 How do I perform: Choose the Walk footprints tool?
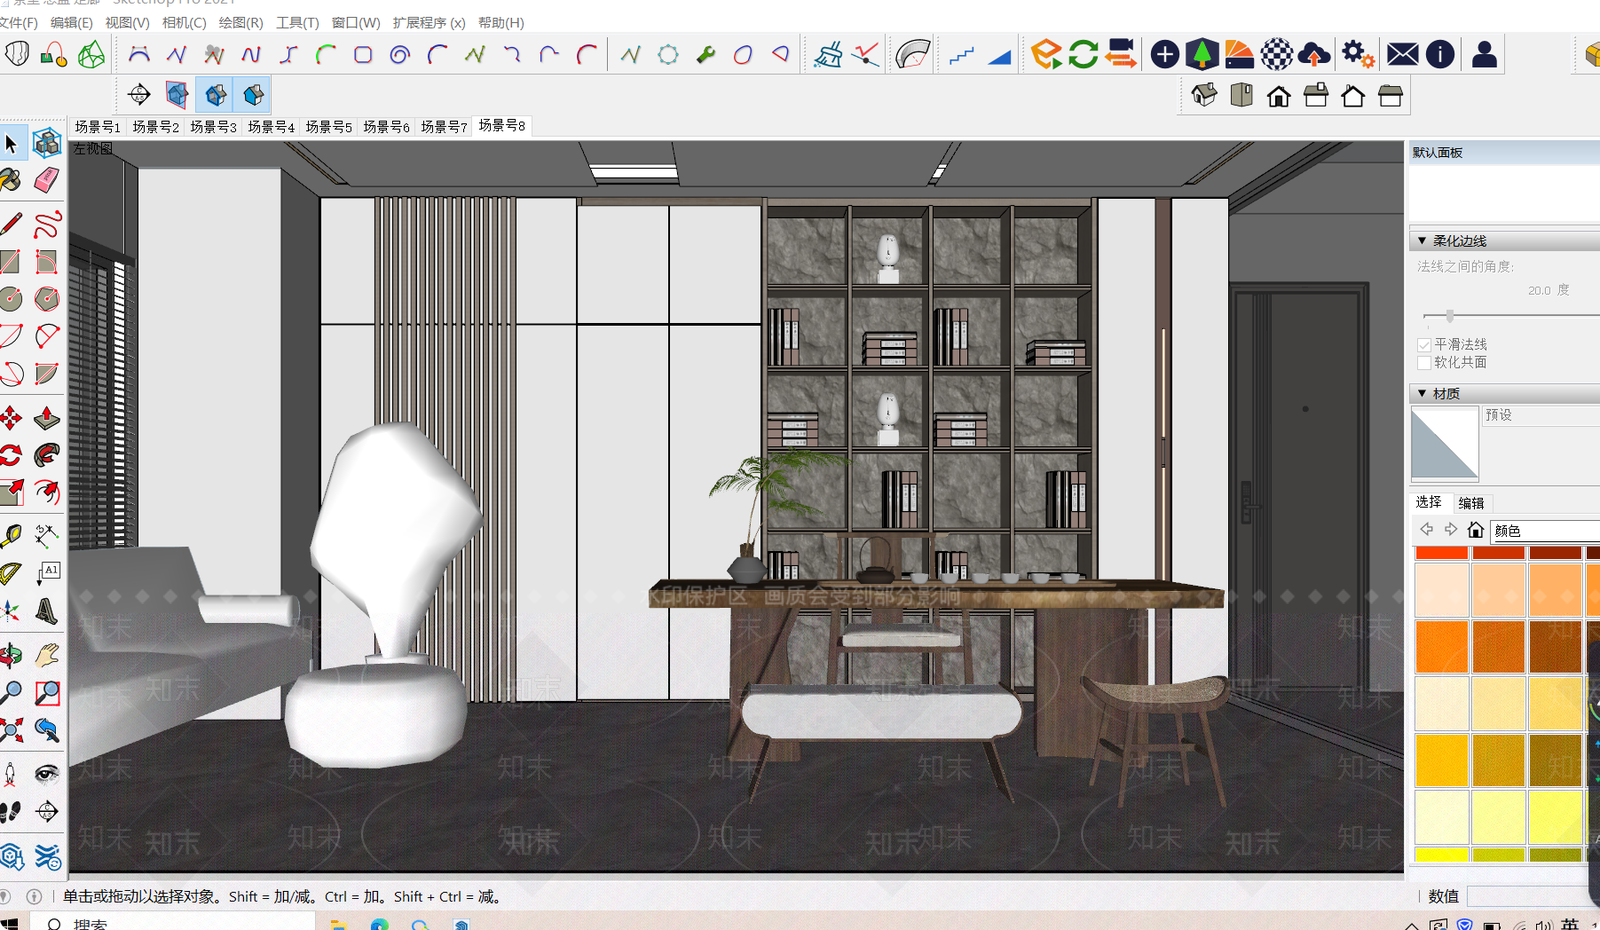pos(11,811)
